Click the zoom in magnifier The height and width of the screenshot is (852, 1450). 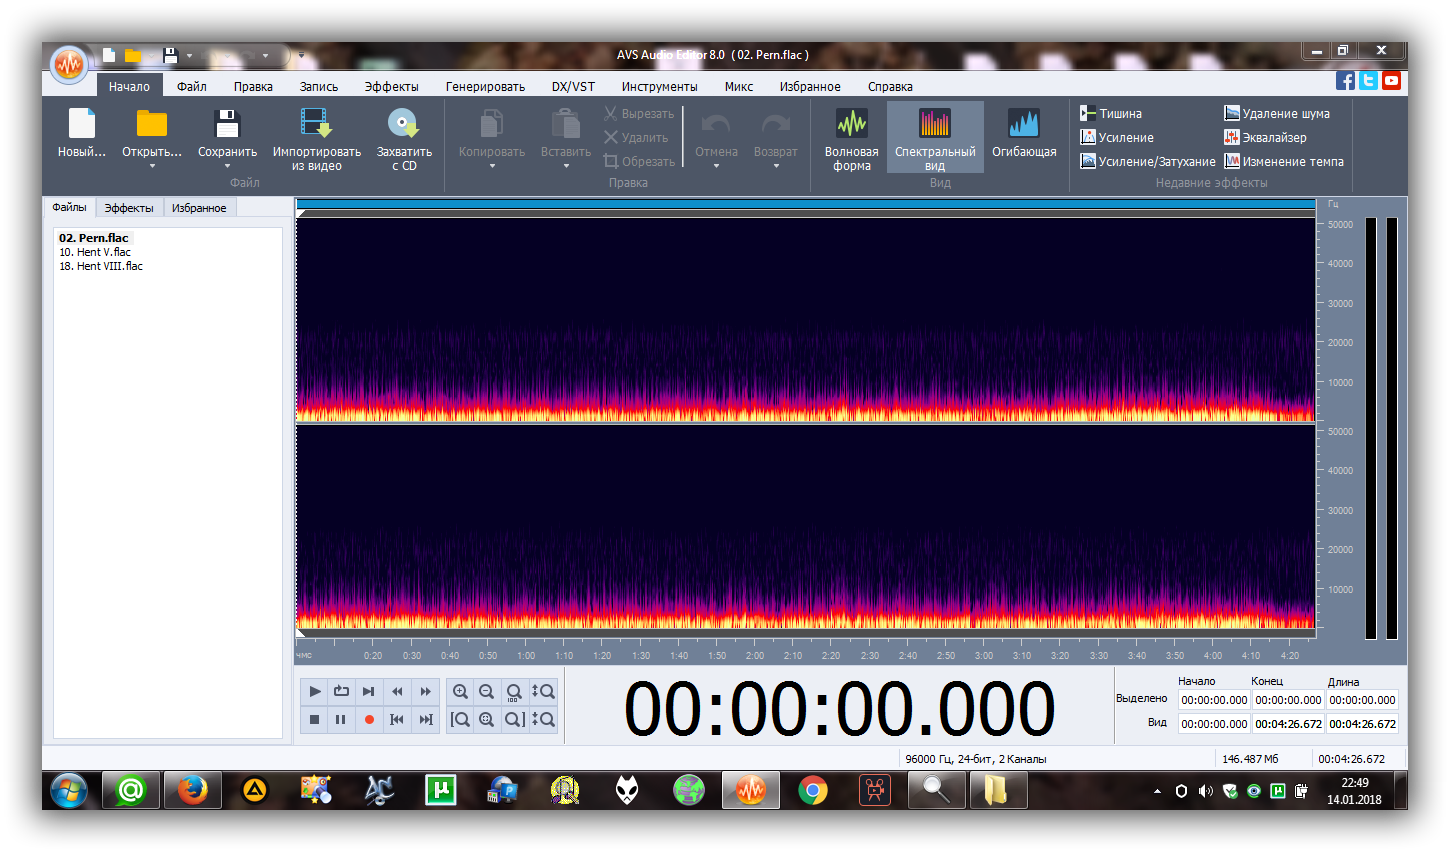(x=460, y=691)
